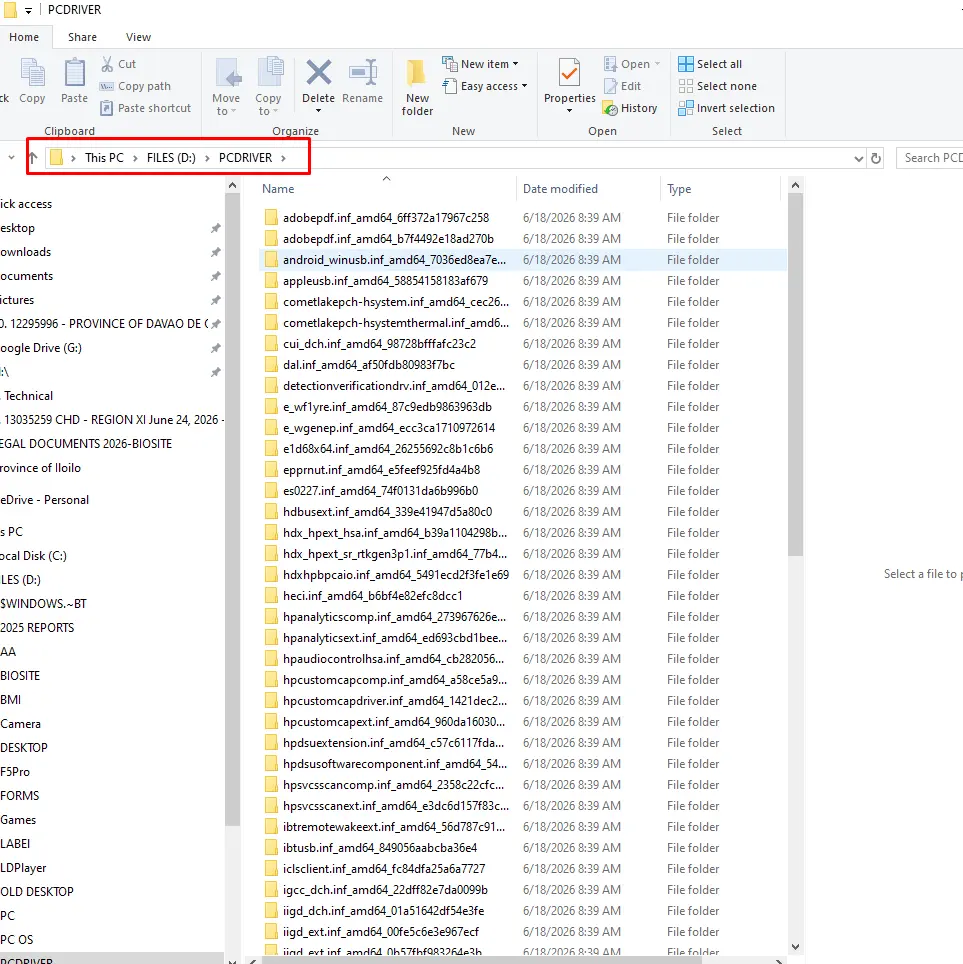This screenshot has height=964, width=963.
Task: Click Select none
Action: click(718, 86)
